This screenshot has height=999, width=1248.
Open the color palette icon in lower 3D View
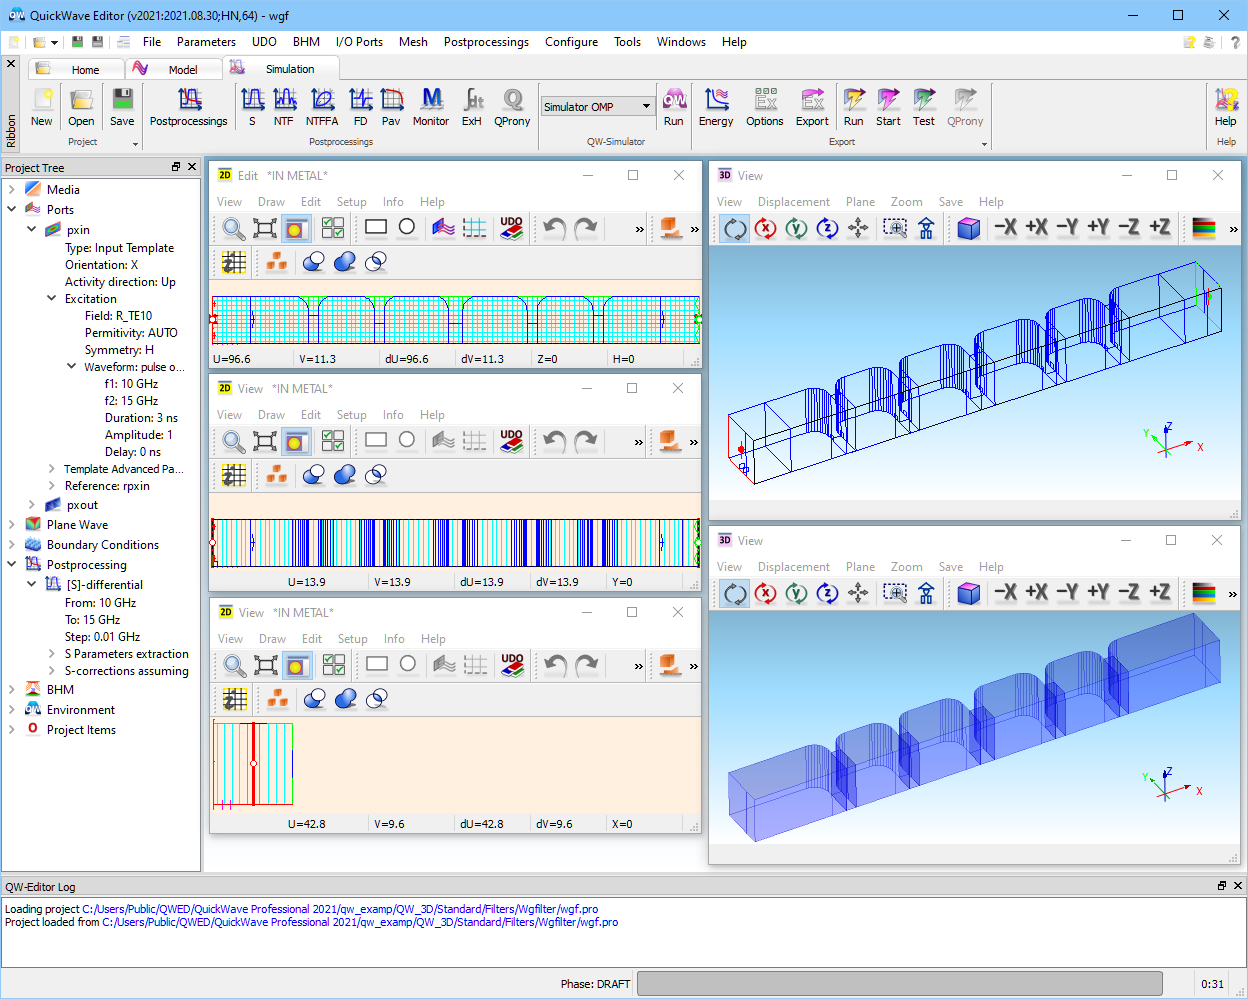pyautogui.click(x=1204, y=593)
